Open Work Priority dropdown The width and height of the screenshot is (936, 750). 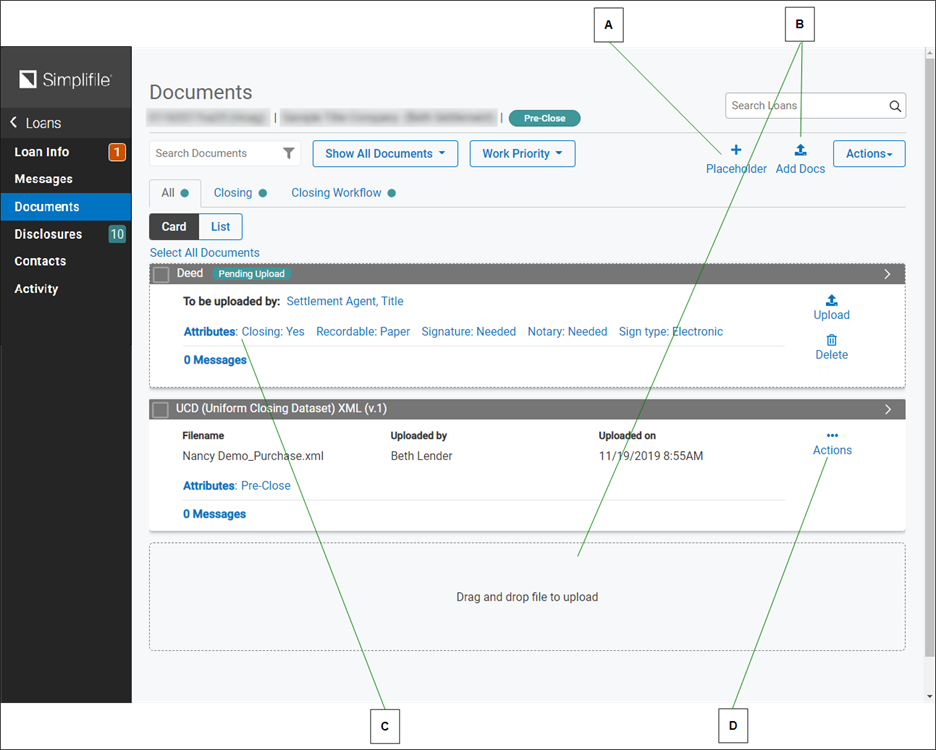(522, 153)
